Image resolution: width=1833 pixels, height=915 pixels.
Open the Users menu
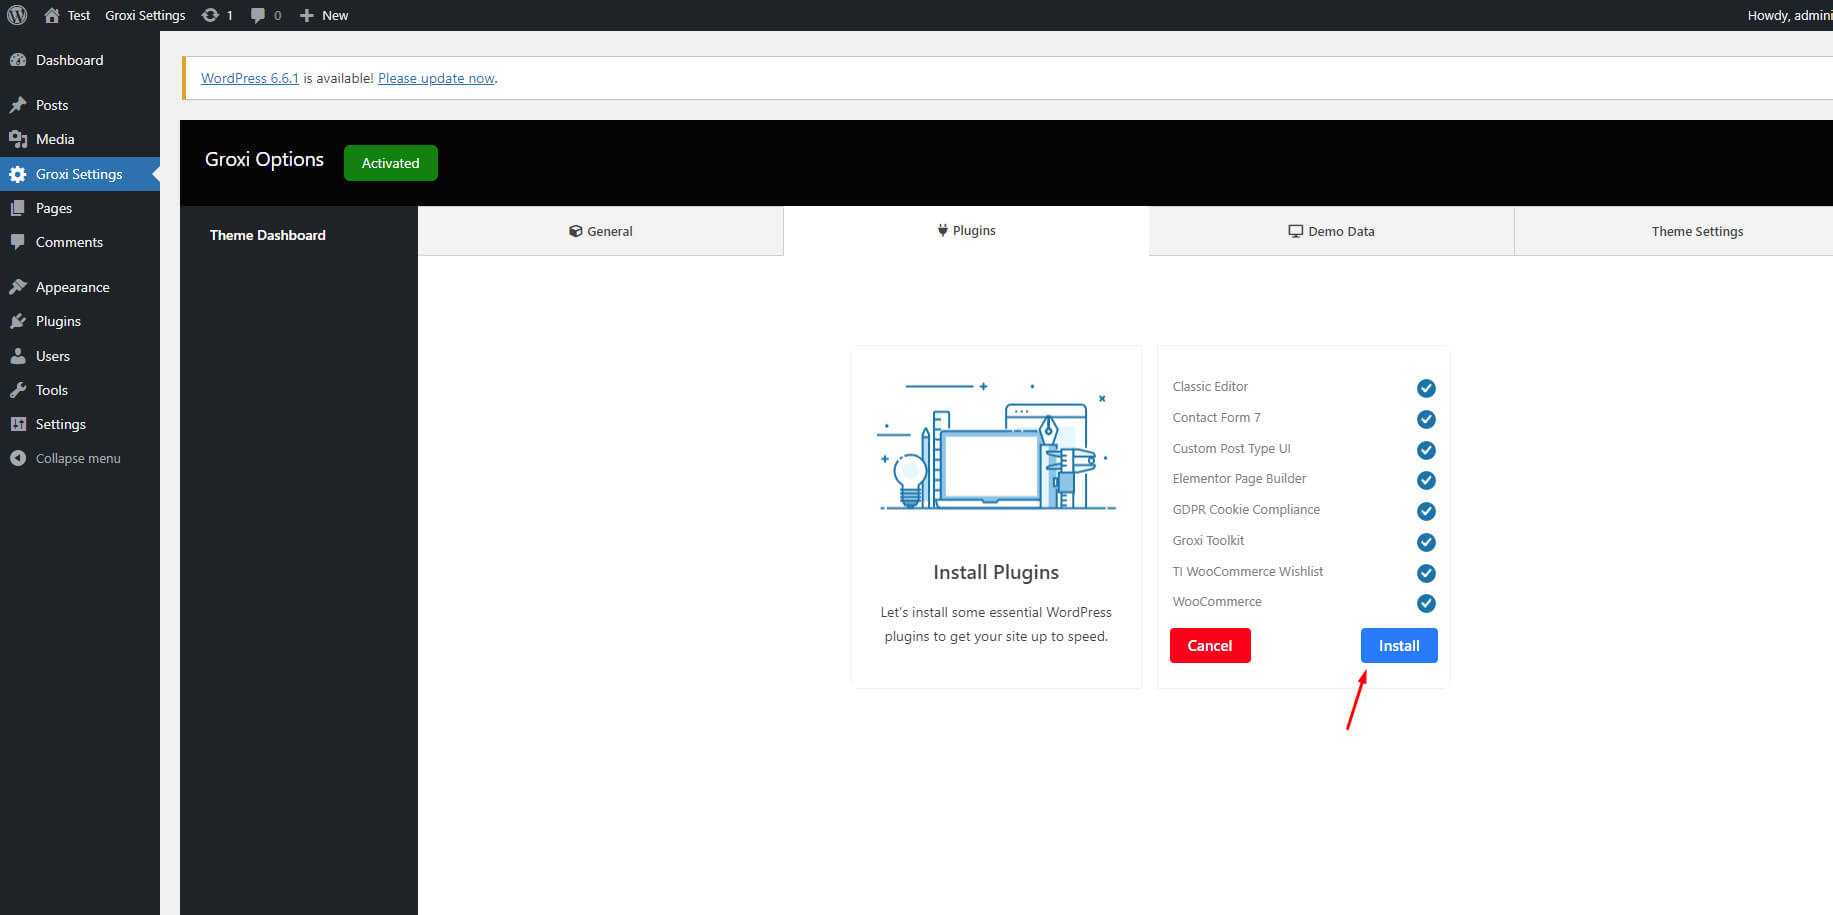pyautogui.click(x=80, y=356)
